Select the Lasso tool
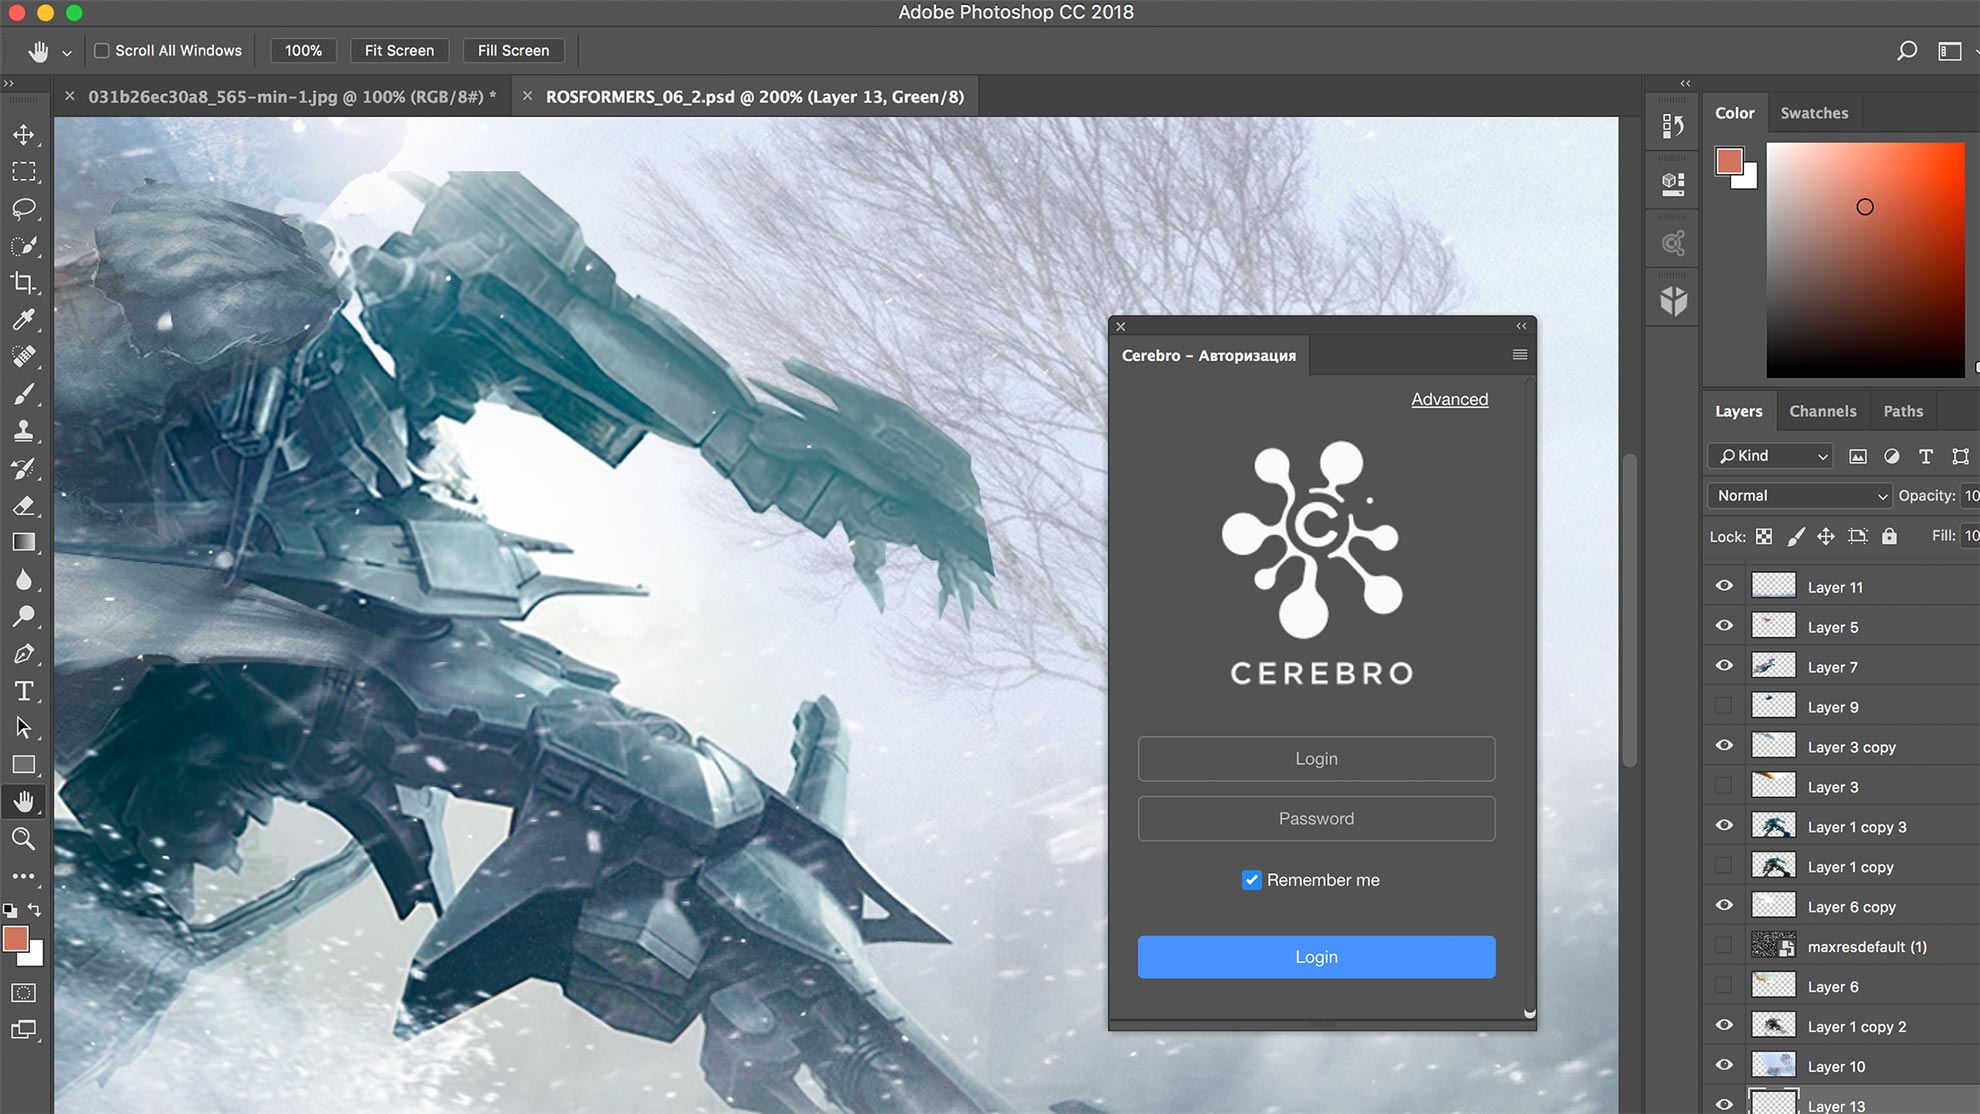1980x1114 pixels. click(x=23, y=208)
